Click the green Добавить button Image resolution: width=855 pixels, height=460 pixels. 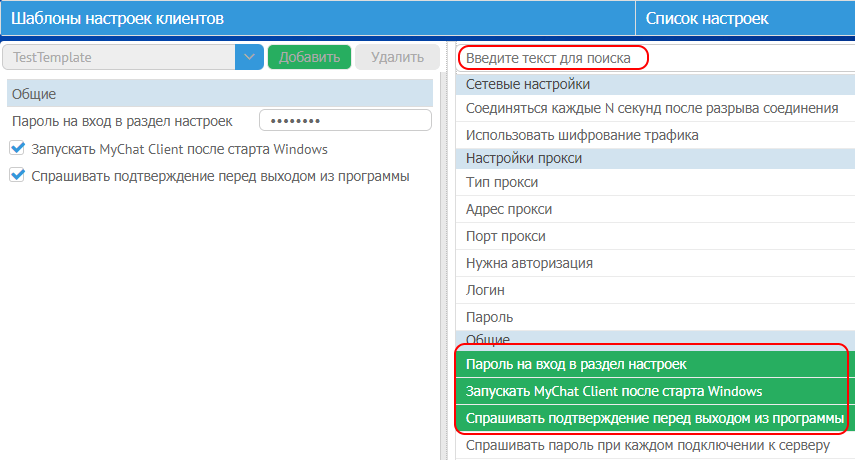pyautogui.click(x=309, y=58)
